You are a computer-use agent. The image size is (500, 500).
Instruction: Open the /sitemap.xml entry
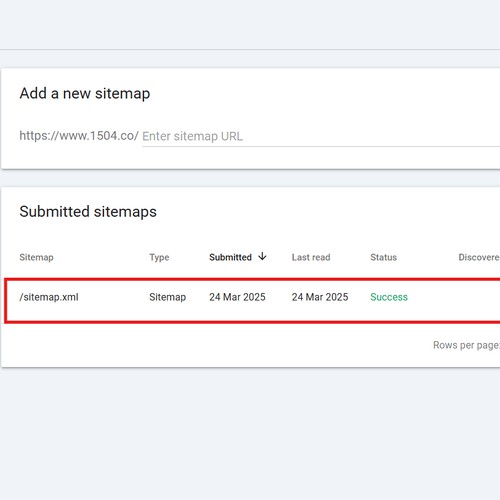coord(49,297)
